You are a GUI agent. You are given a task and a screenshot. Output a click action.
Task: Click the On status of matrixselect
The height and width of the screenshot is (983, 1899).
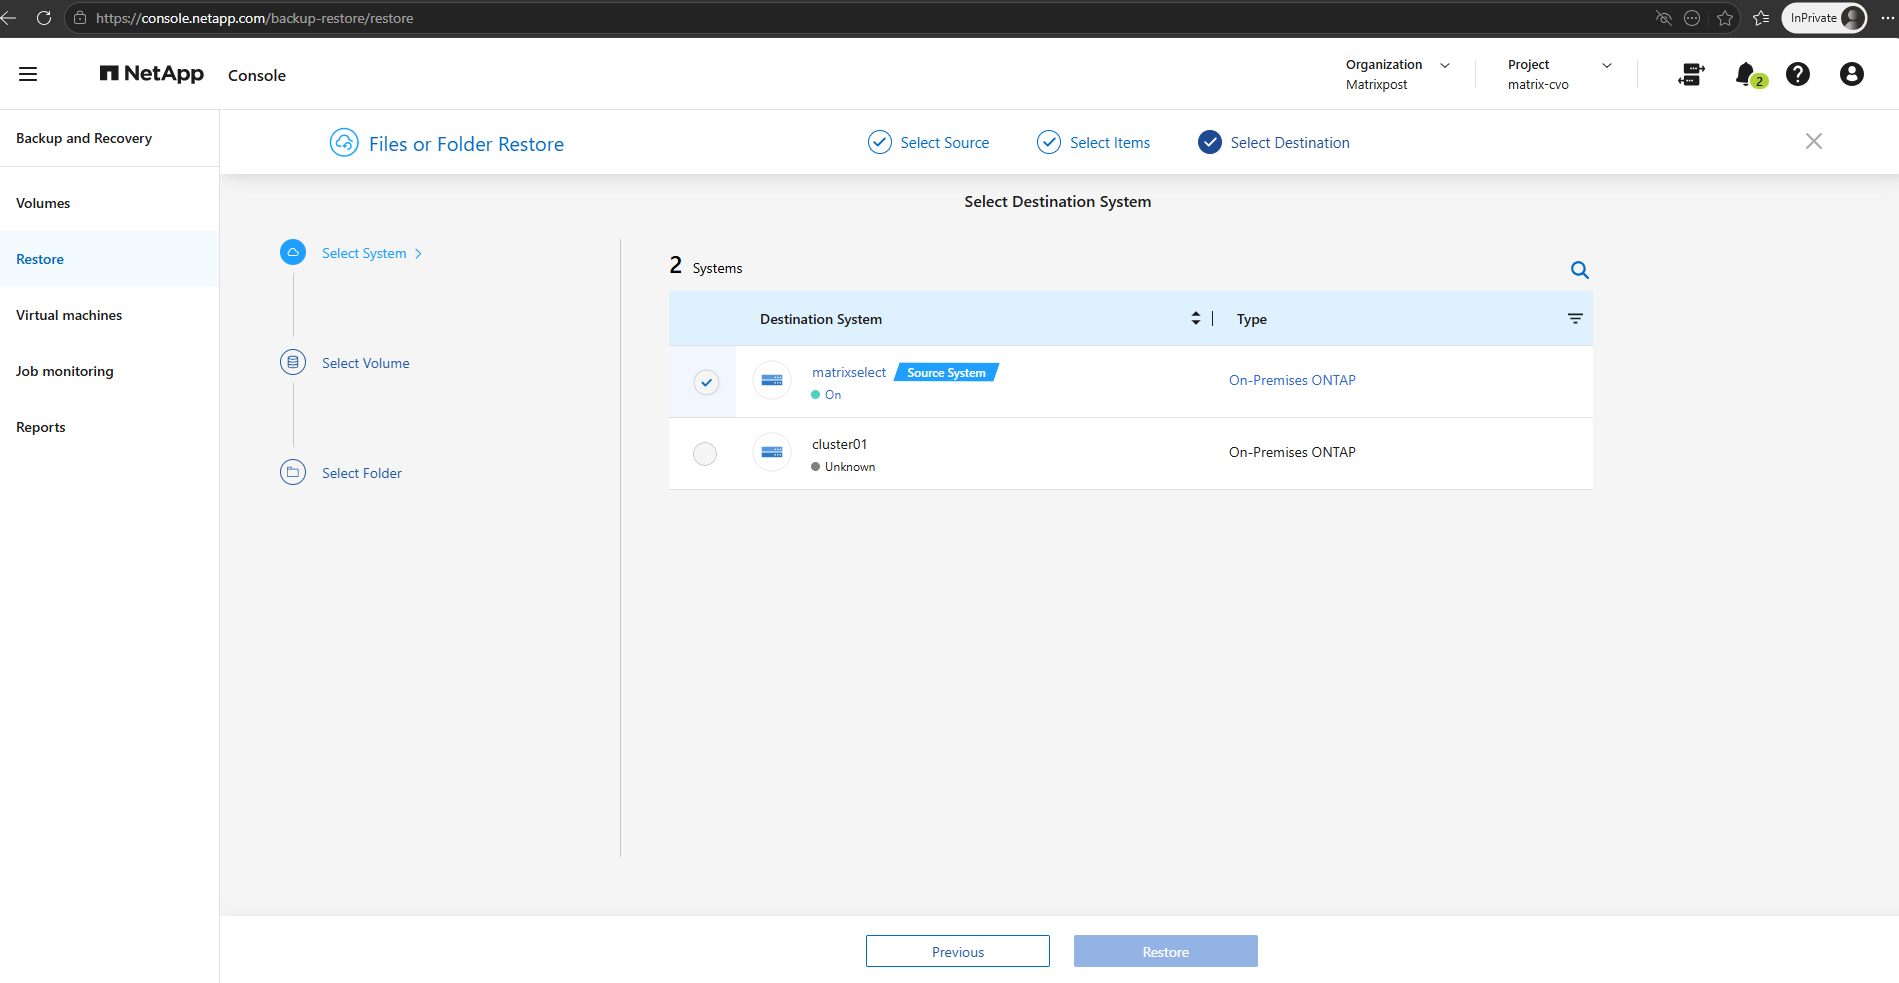click(x=826, y=395)
